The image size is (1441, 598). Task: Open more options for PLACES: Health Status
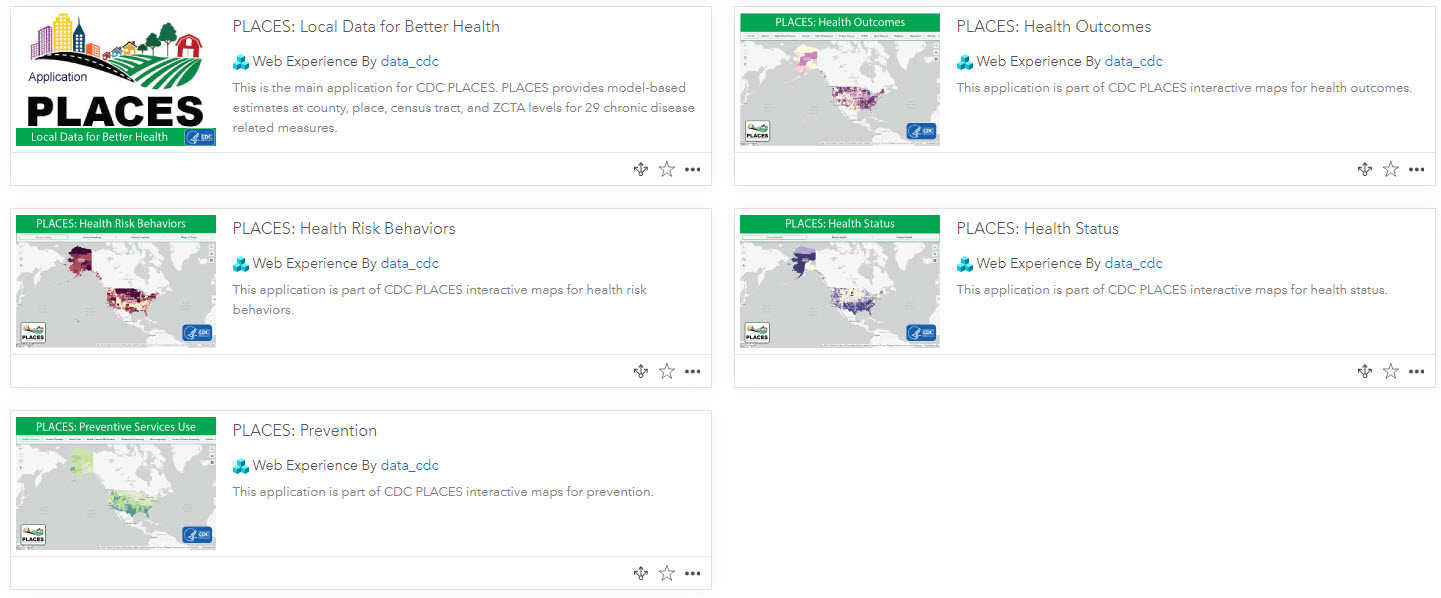pos(1417,371)
